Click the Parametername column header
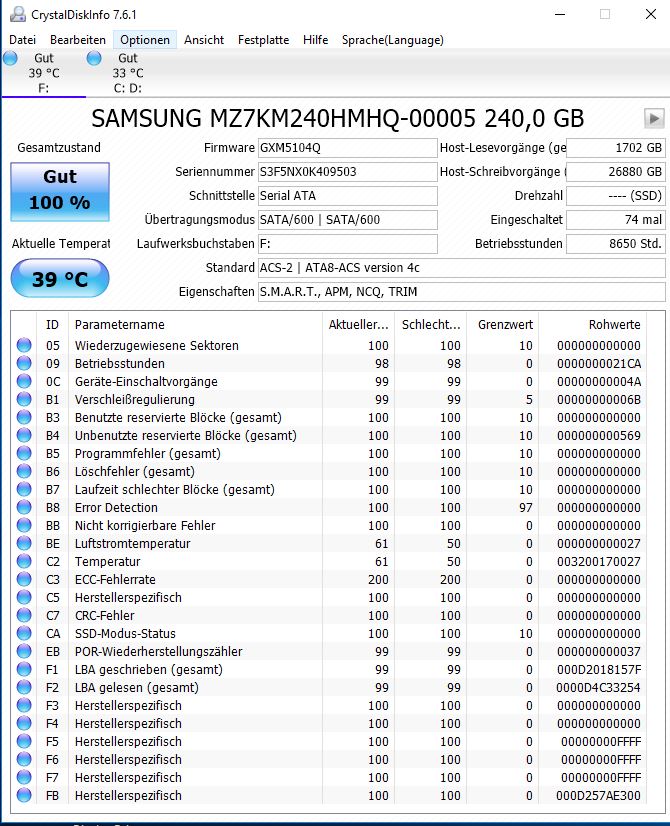Screen dimensions: 670x826 (195, 324)
